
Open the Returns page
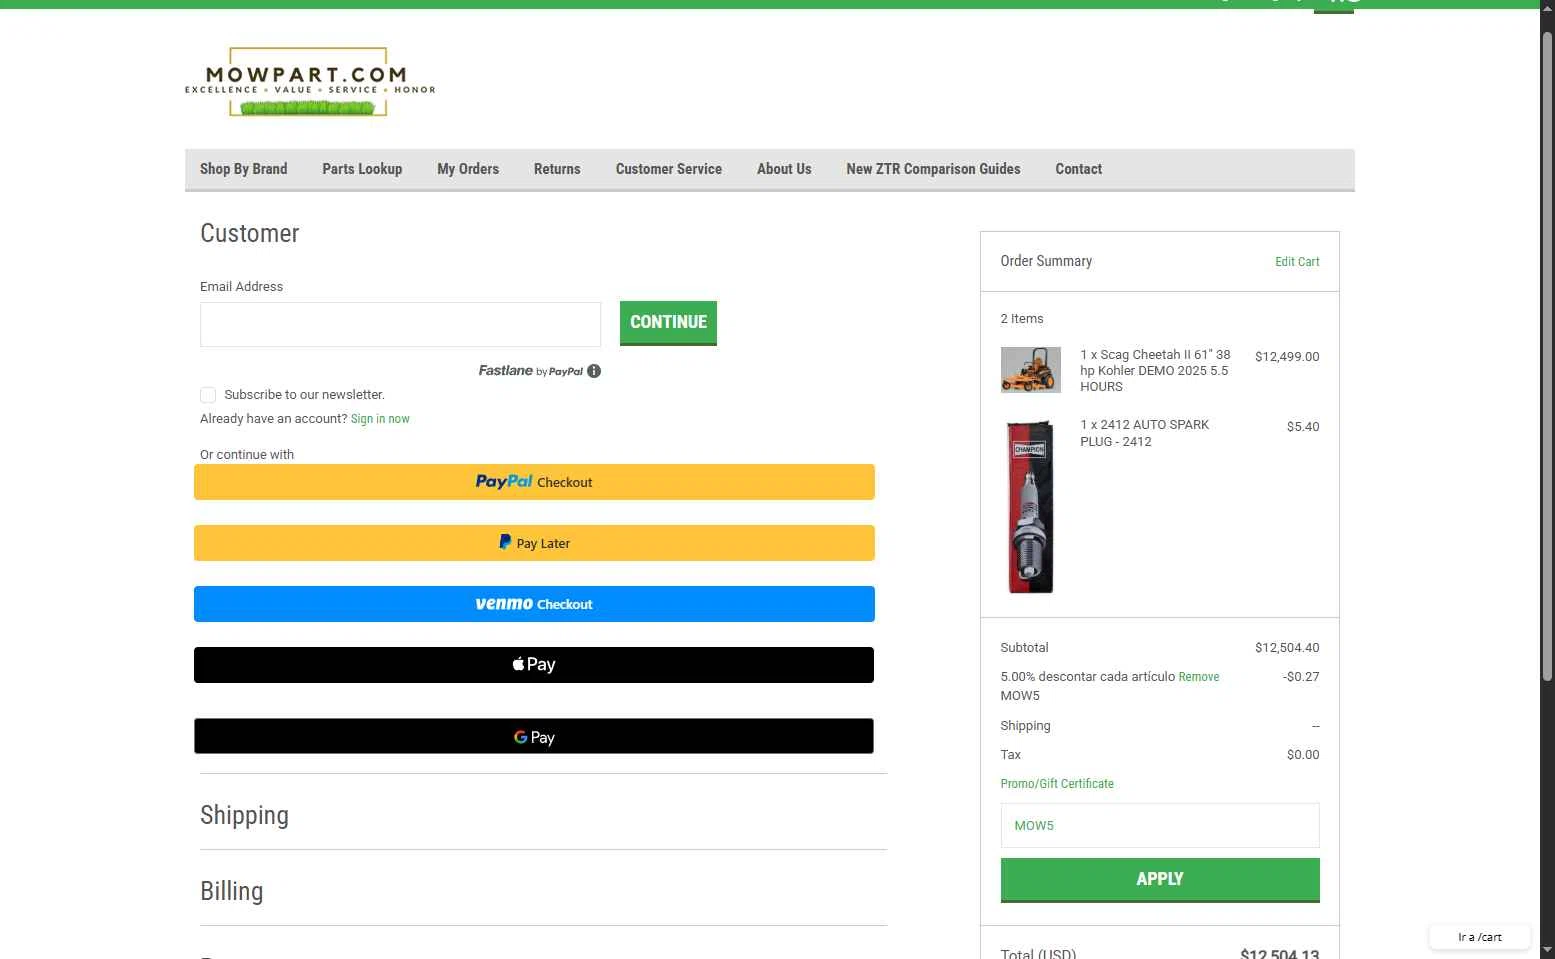(x=557, y=169)
